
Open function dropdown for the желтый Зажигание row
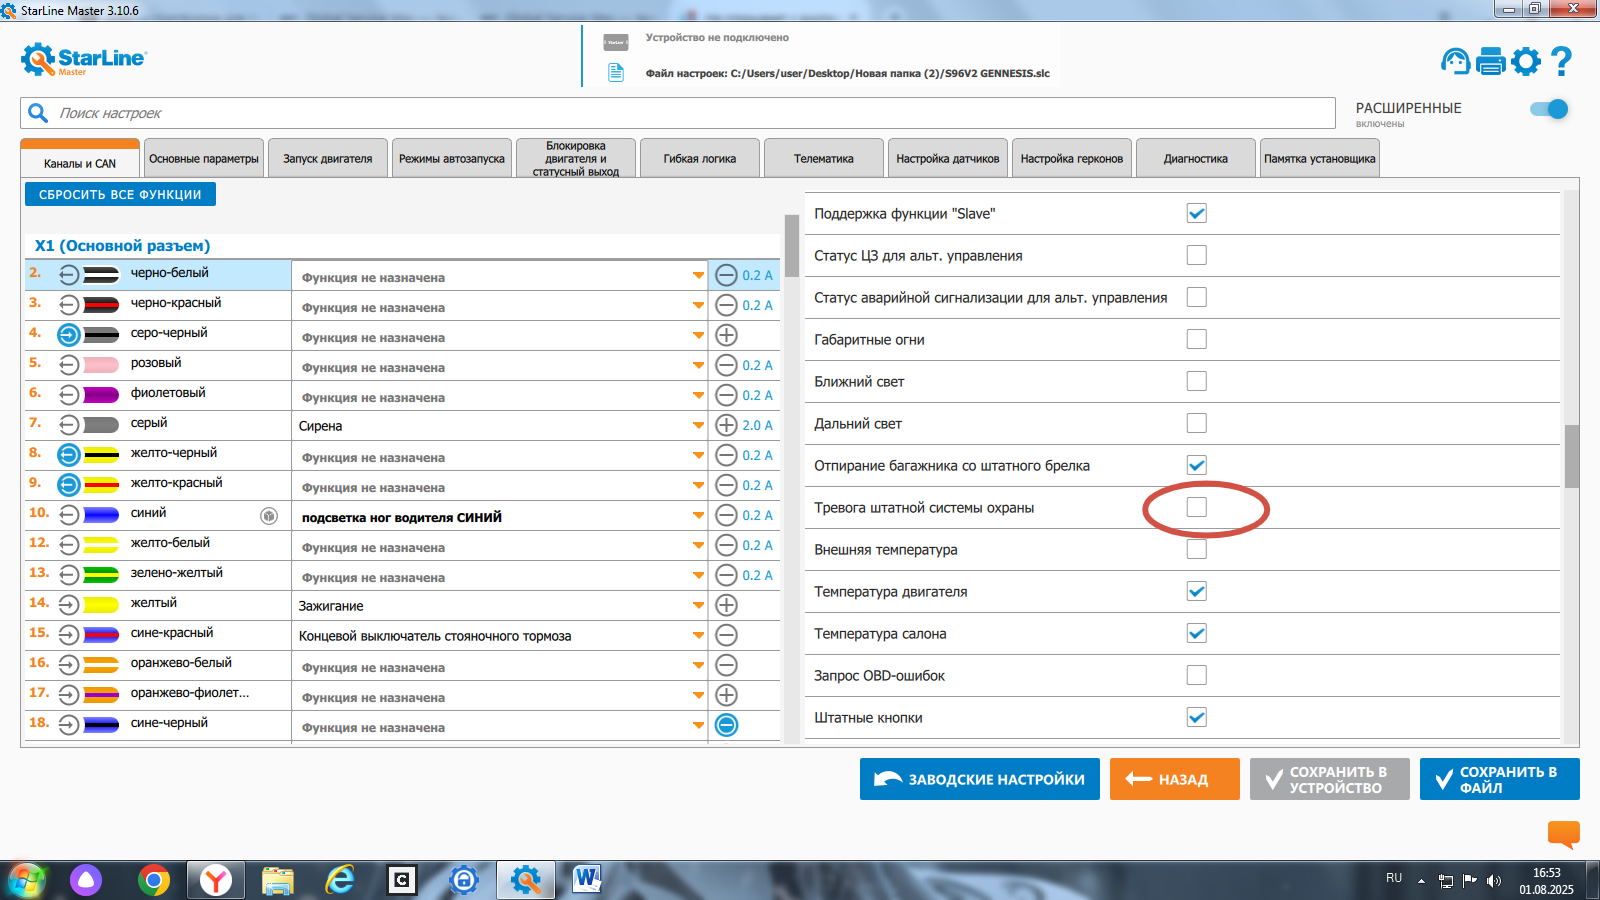pos(698,606)
